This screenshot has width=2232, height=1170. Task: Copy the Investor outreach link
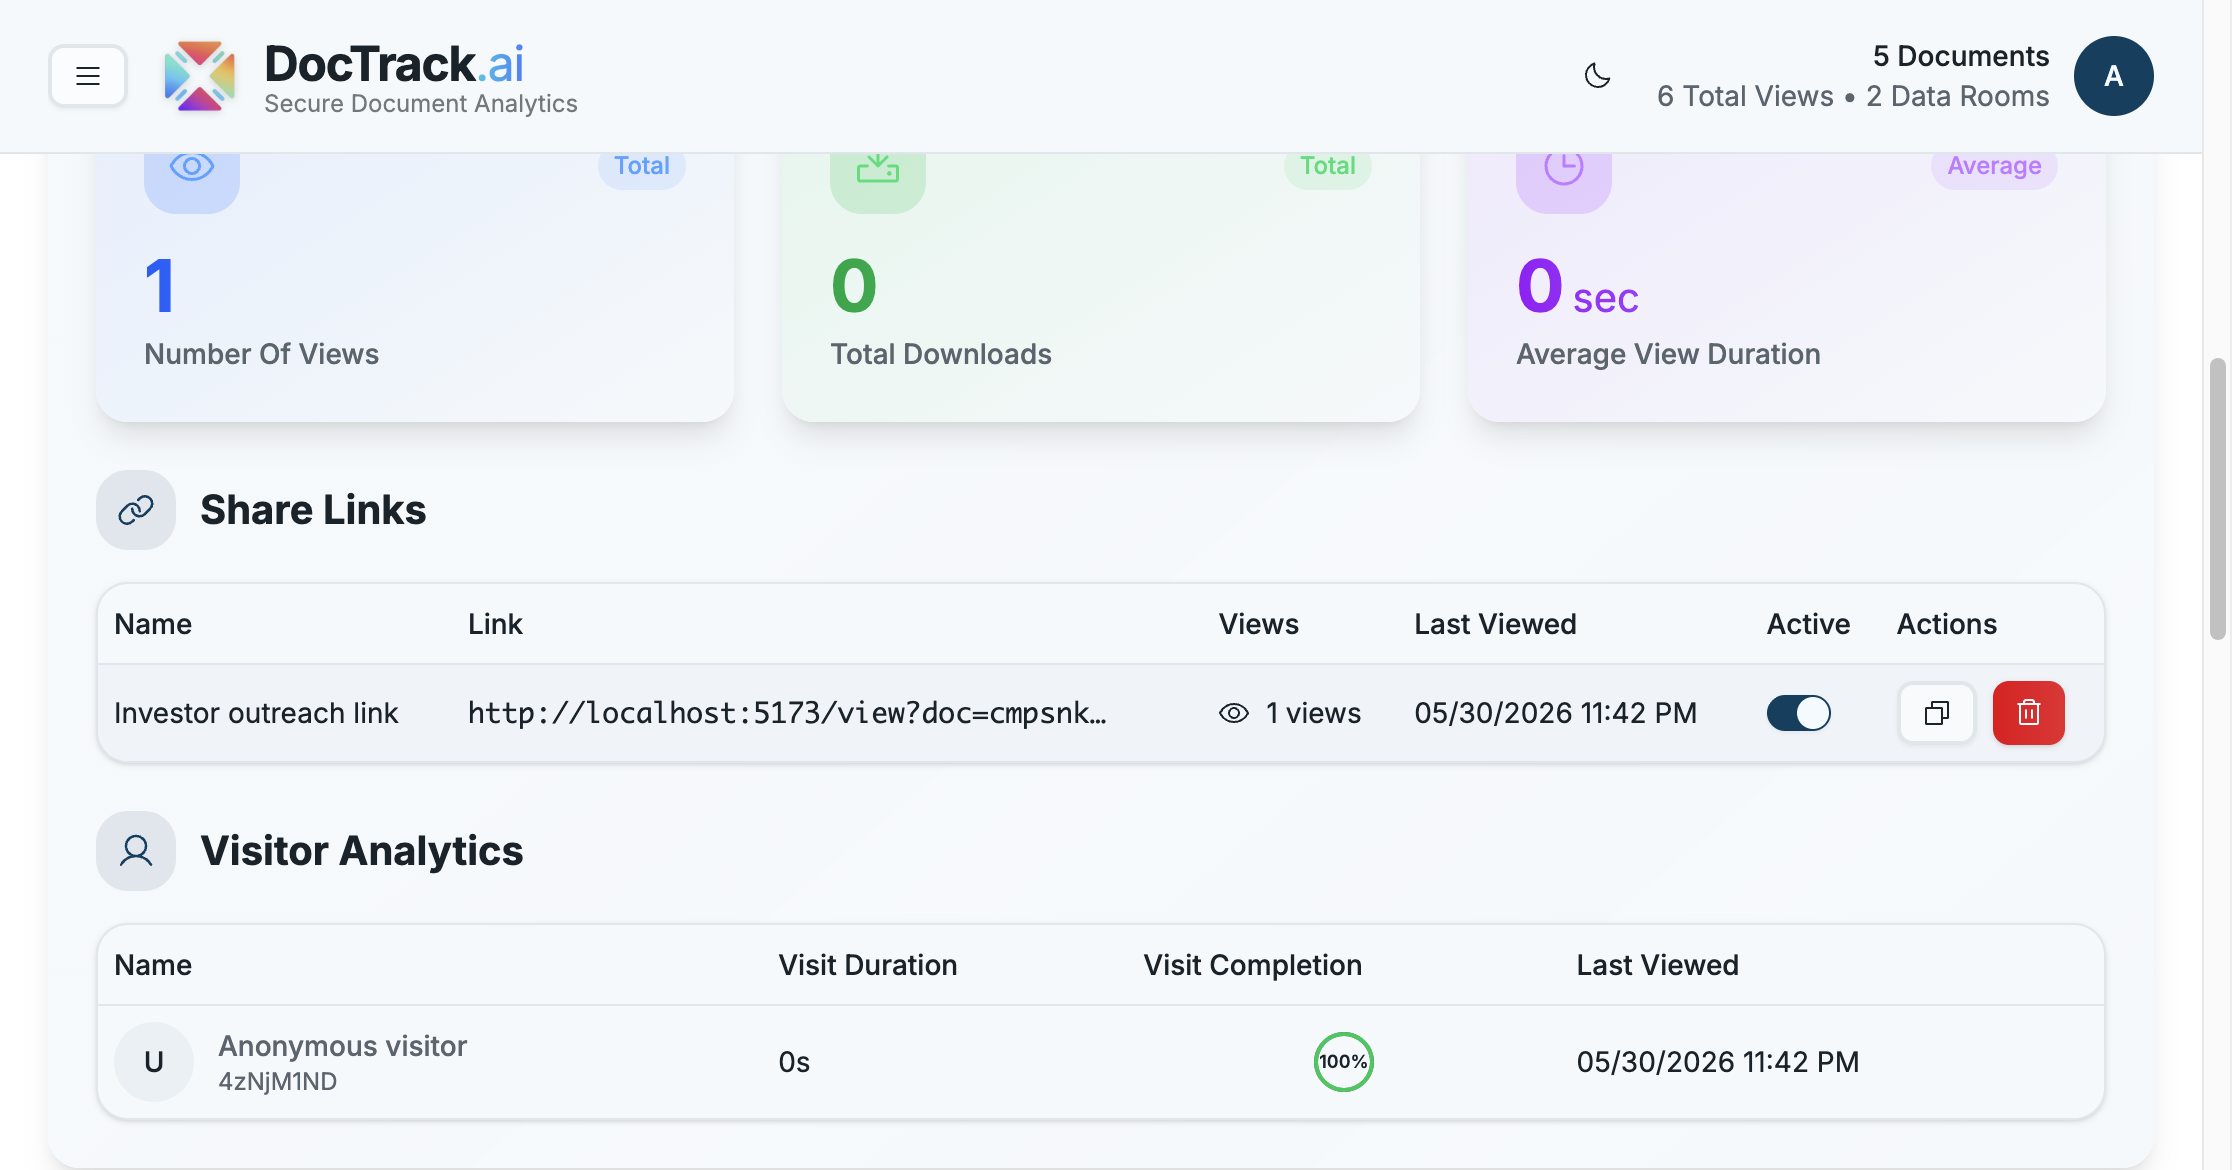click(x=1937, y=713)
